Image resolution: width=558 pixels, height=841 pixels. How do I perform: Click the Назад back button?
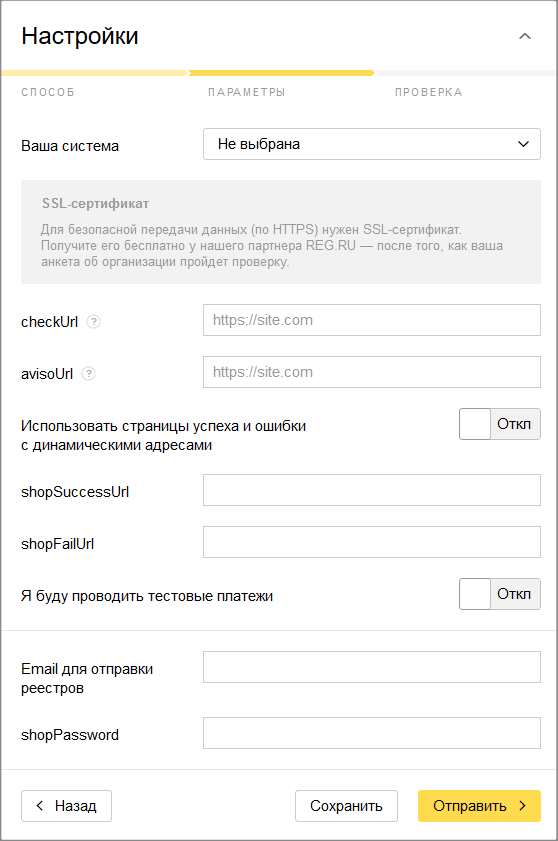point(67,806)
